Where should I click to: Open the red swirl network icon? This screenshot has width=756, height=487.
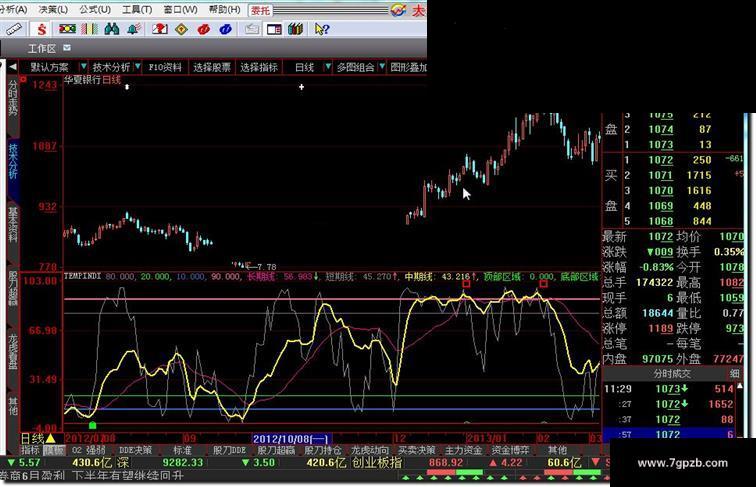[x=203, y=29]
